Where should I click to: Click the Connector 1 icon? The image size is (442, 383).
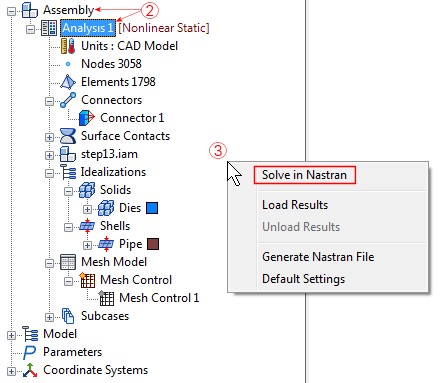[x=87, y=118]
